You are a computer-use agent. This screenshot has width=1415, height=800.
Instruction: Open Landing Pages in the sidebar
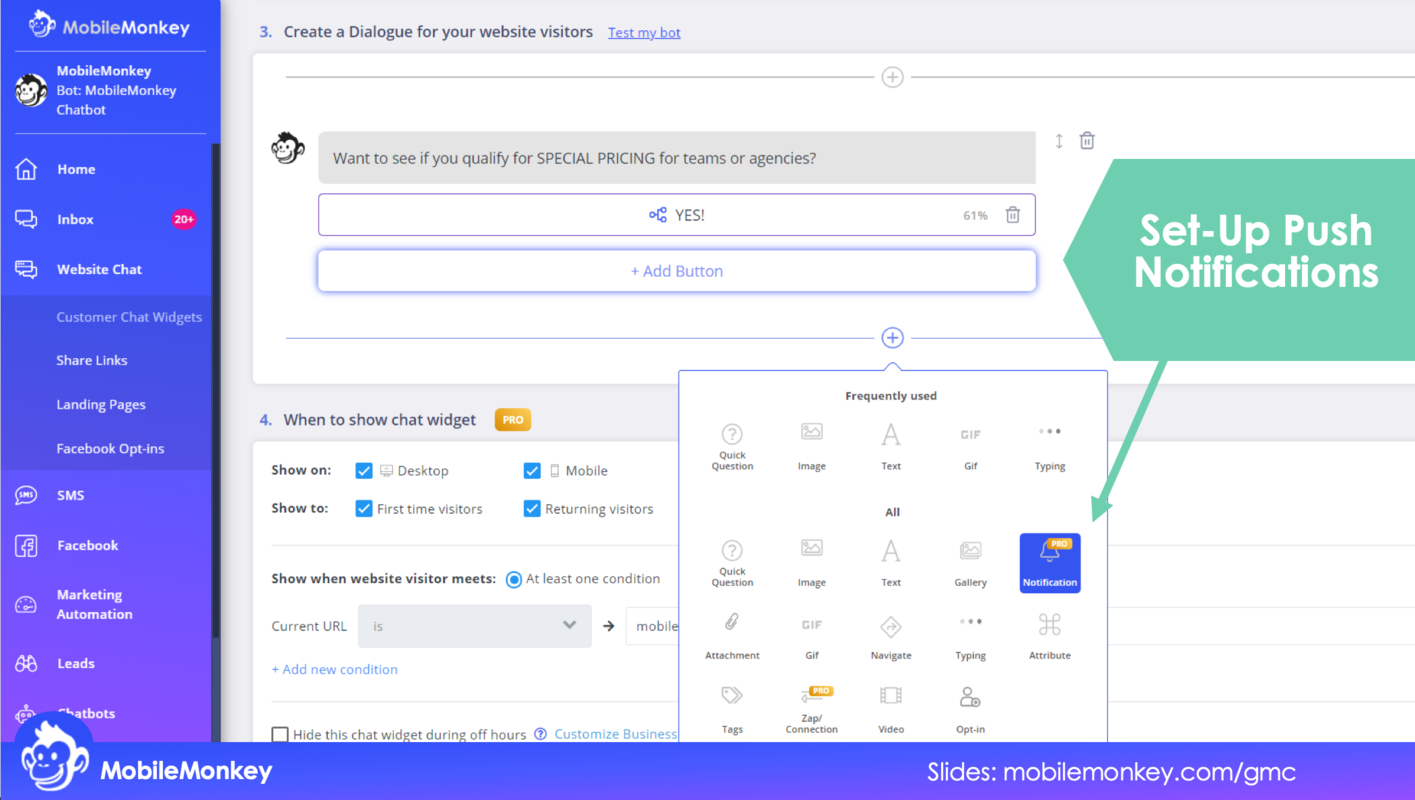[100, 404]
